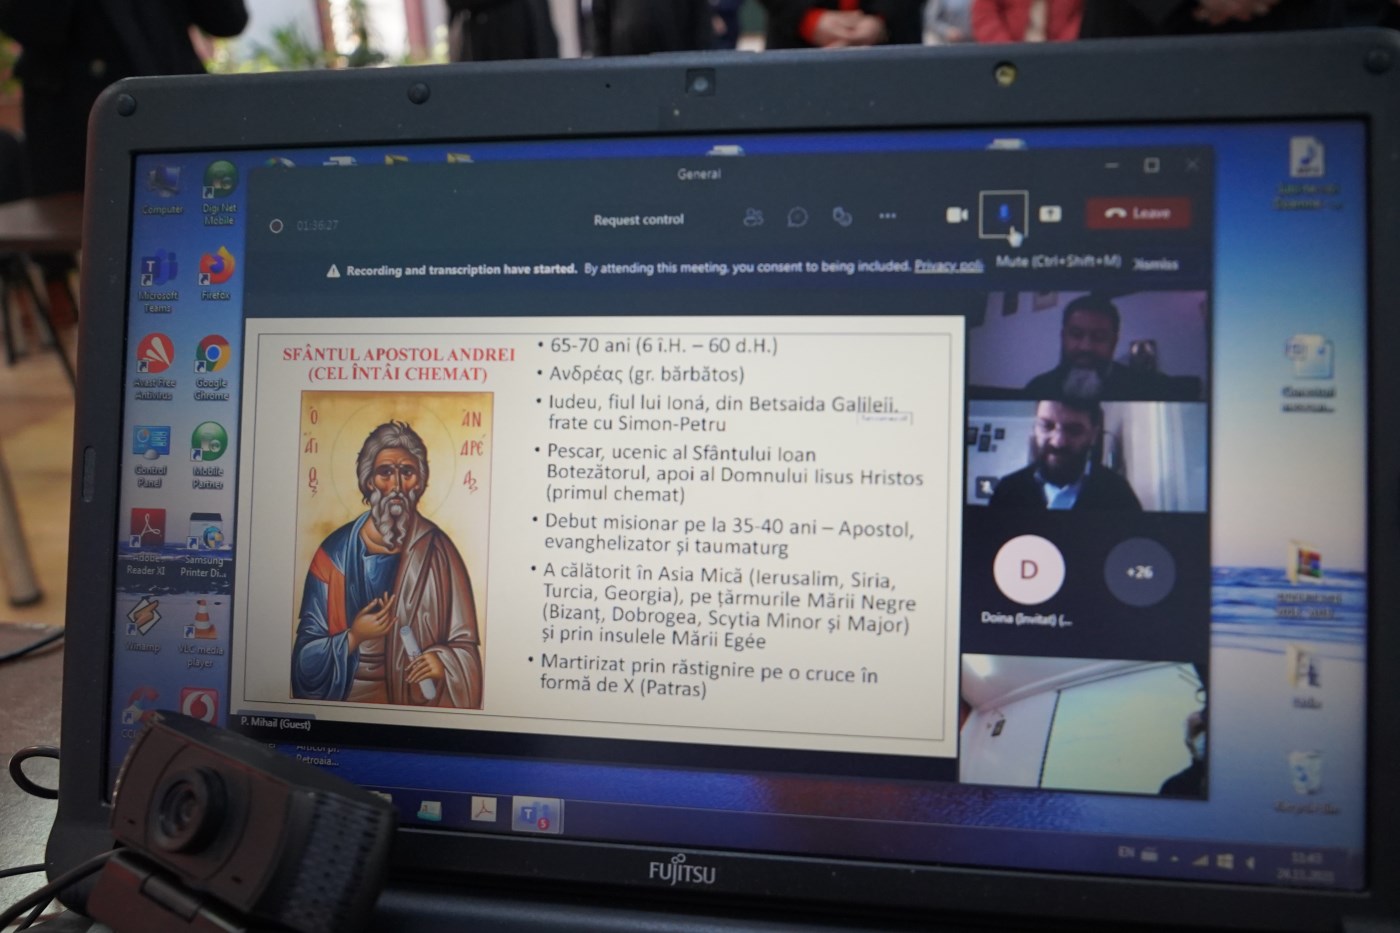
Task: Click the shared slide's Saint Andrew icon image
Action: point(391,550)
